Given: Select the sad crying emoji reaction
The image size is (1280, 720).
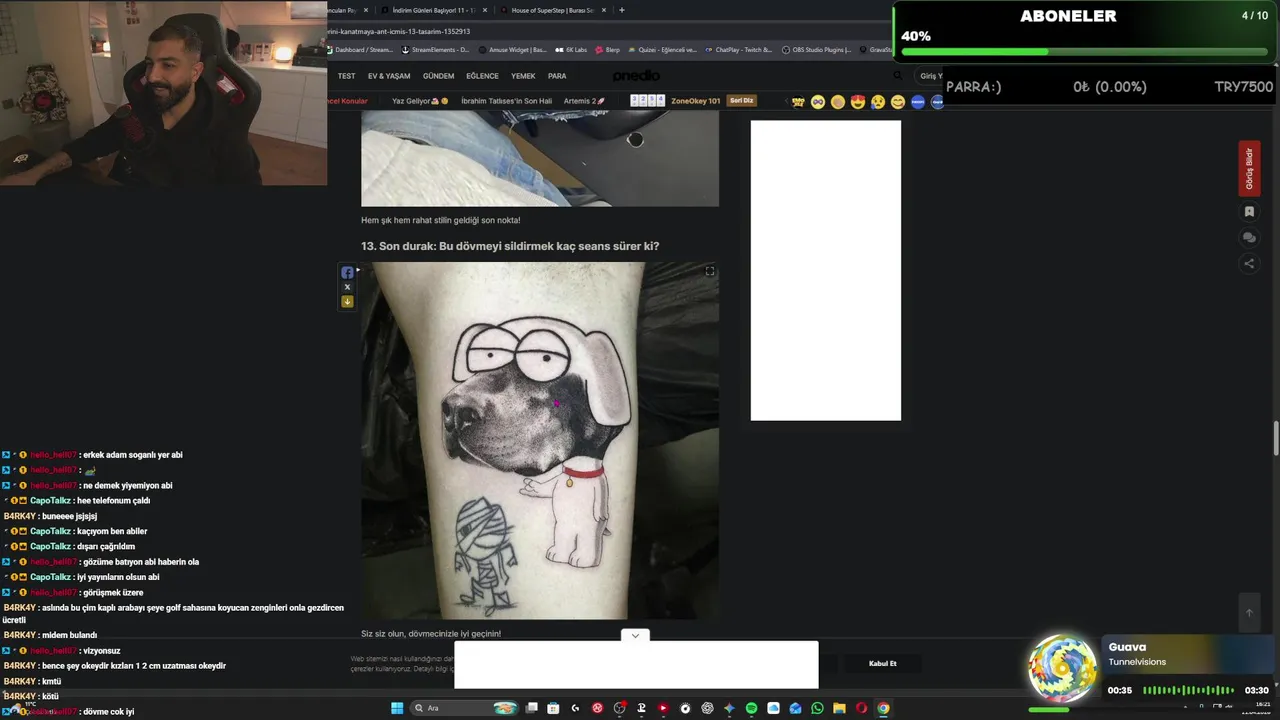Looking at the screenshot, I should click(x=878, y=102).
